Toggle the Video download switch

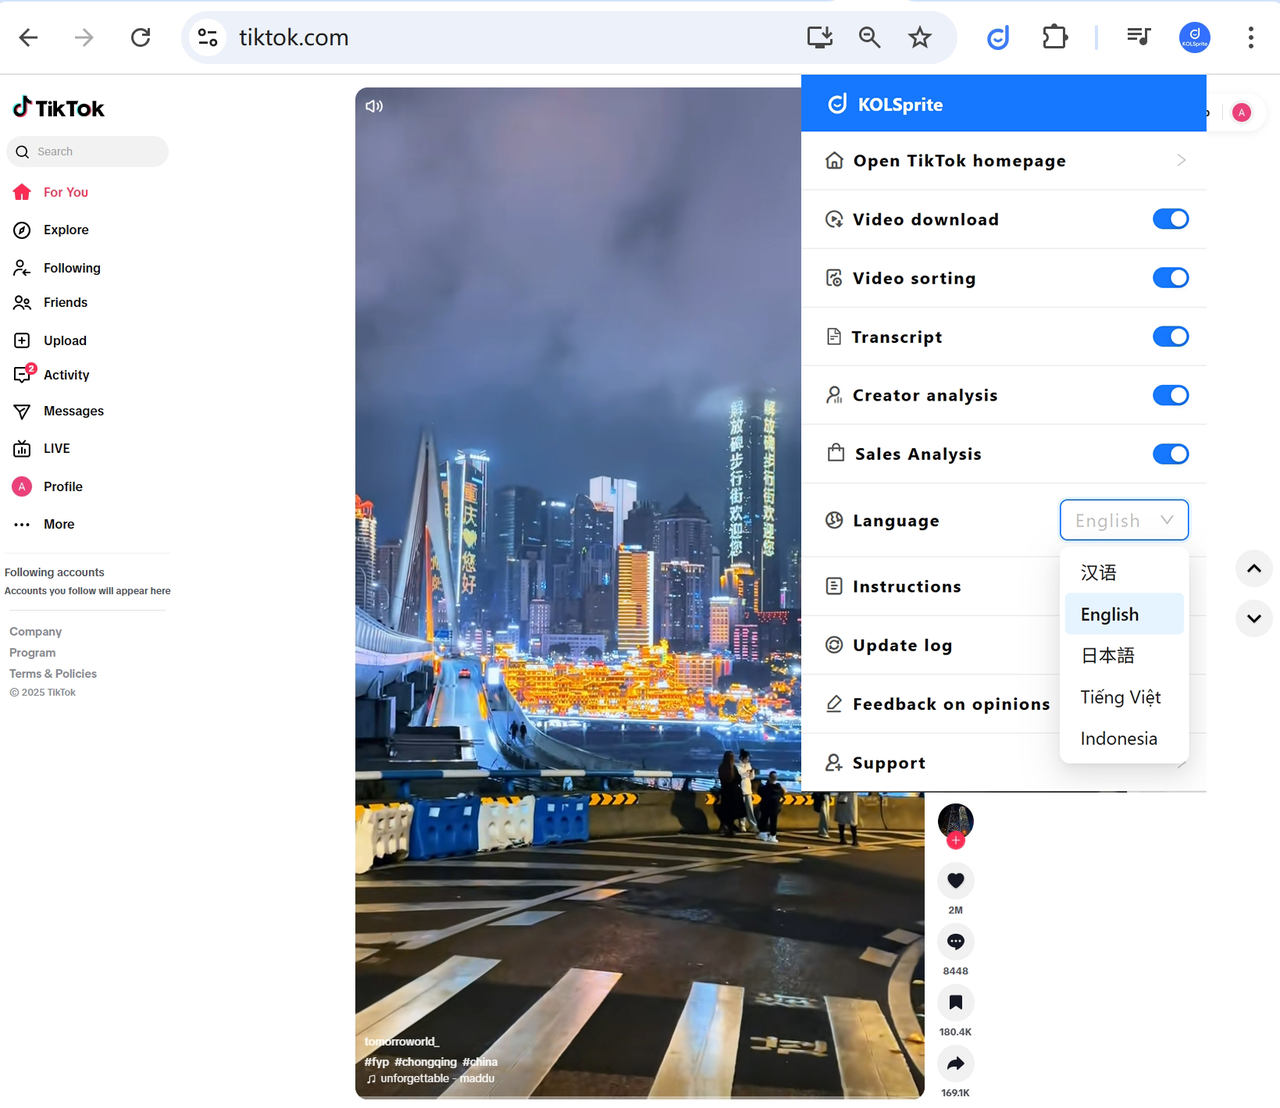click(x=1171, y=219)
